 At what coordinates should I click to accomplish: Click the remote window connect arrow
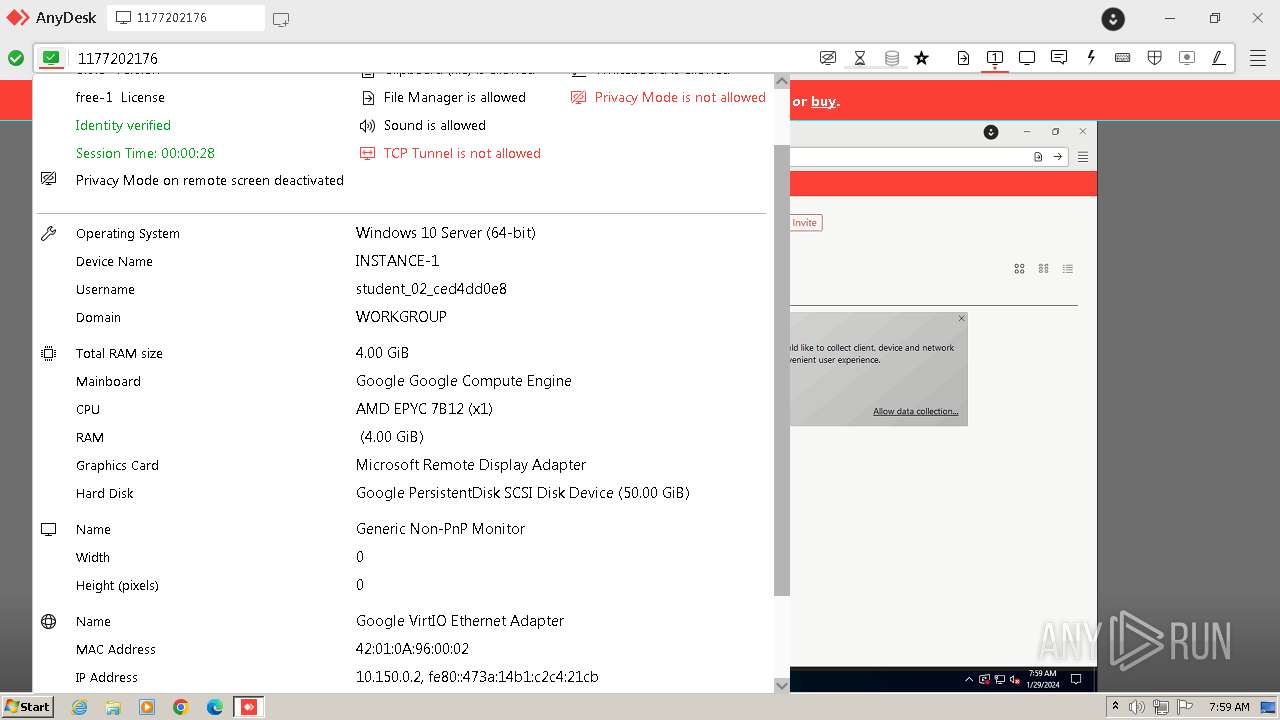(x=1057, y=157)
